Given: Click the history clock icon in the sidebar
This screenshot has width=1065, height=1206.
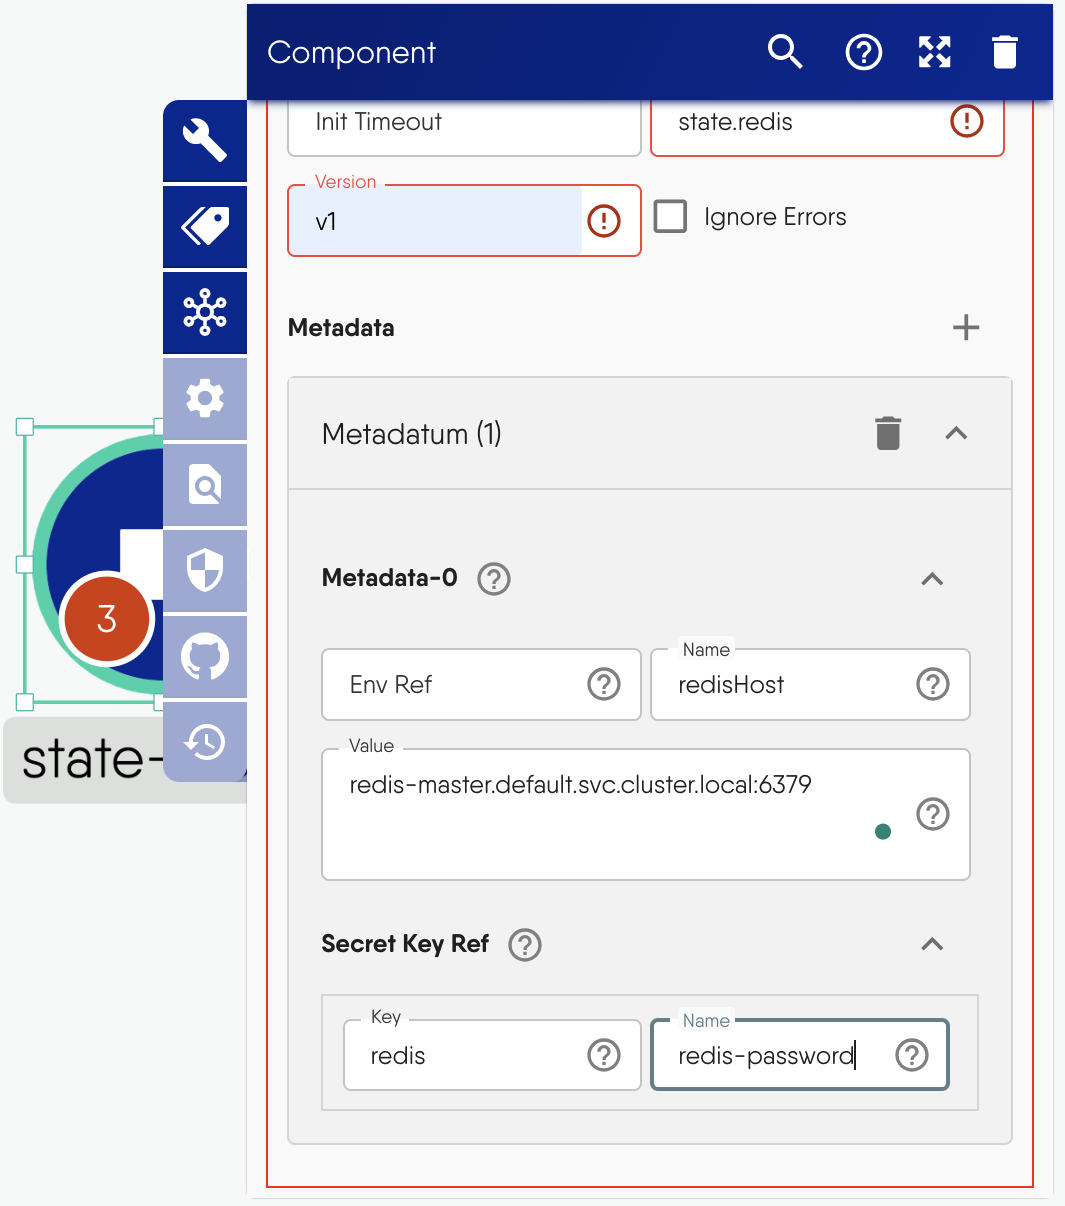Looking at the screenshot, I should (x=205, y=743).
